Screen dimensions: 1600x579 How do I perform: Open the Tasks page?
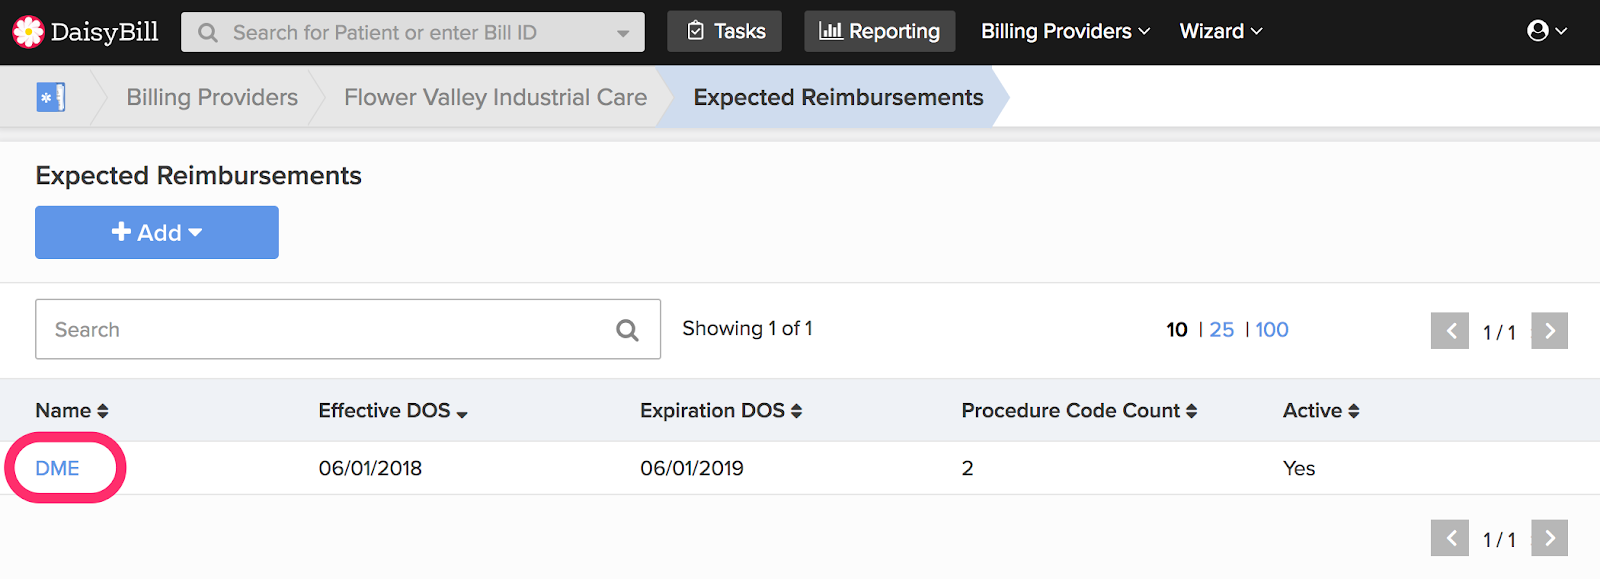[725, 31]
